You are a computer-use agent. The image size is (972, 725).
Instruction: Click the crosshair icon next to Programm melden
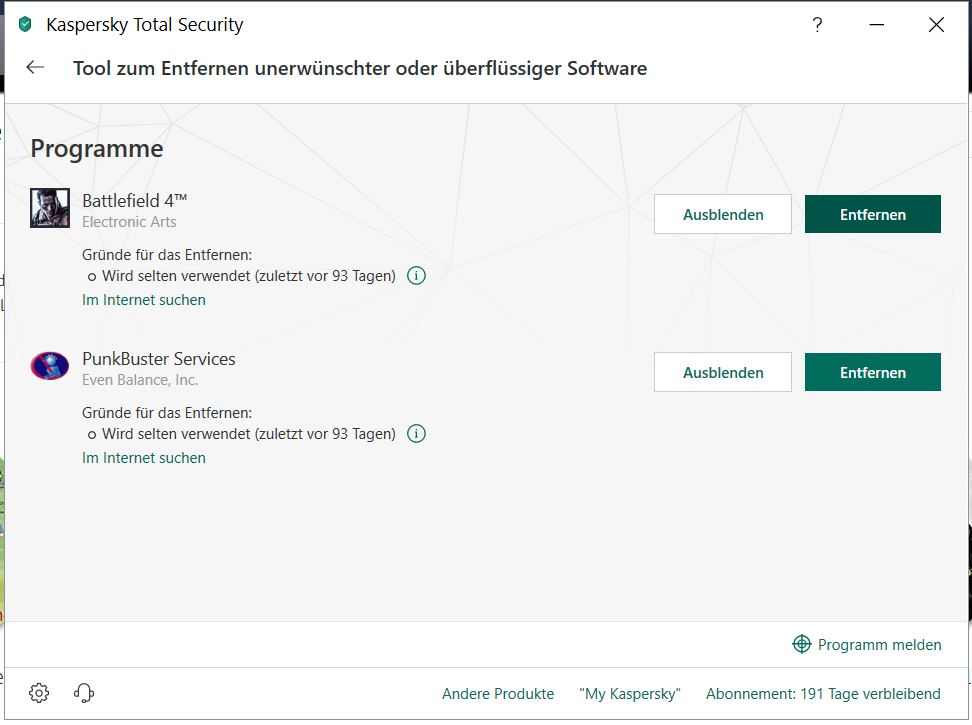[802, 644]
